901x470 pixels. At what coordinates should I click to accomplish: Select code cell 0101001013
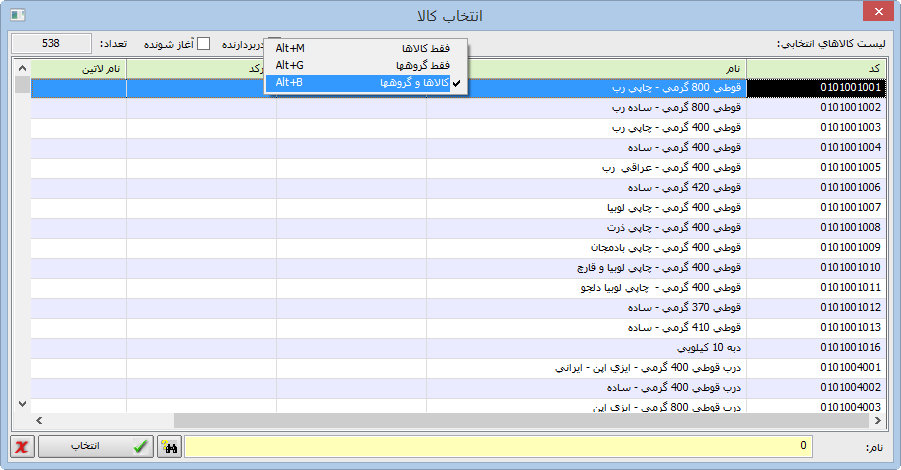[x=816, y=328]
